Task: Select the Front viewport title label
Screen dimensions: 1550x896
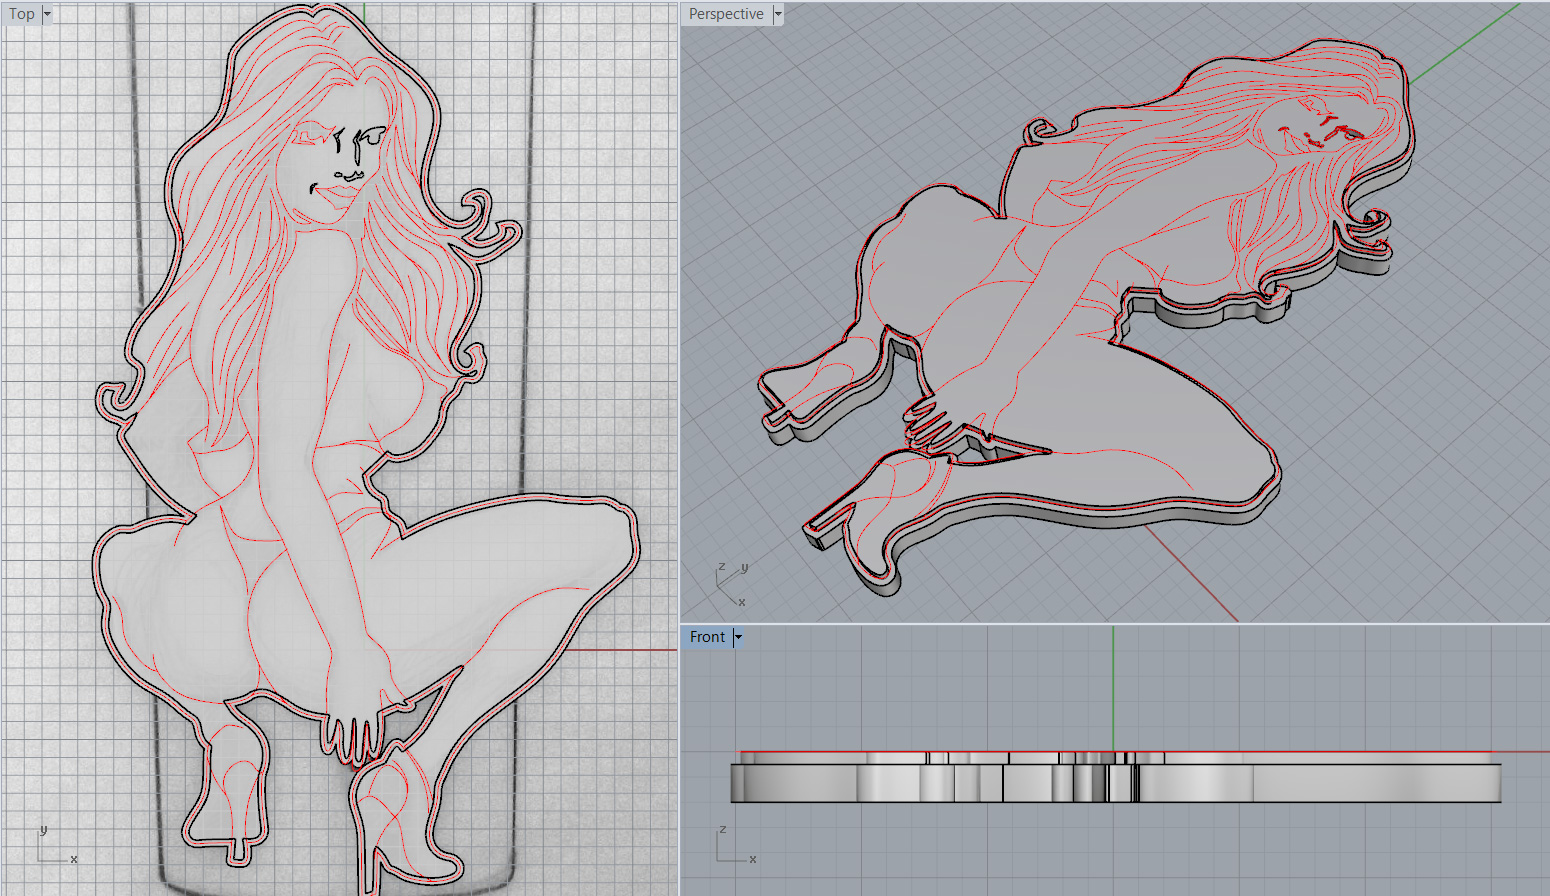Action: pyautogui.click(x=707, y=637)
